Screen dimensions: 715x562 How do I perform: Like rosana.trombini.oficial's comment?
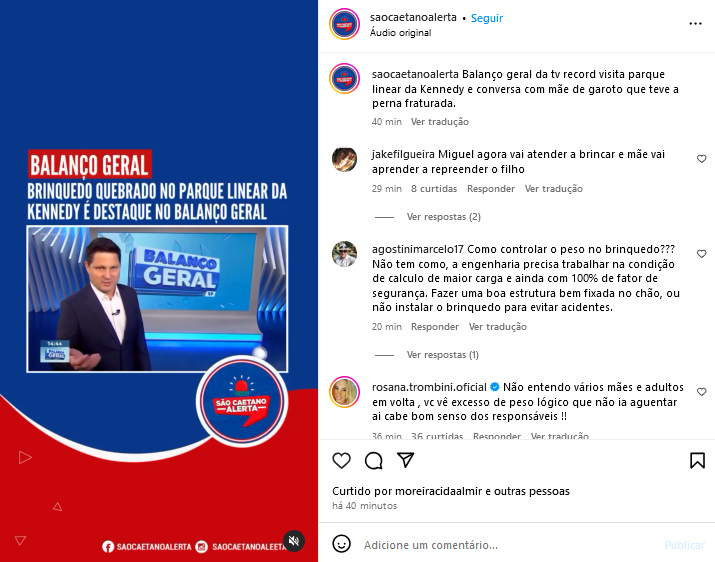[701, 392]
